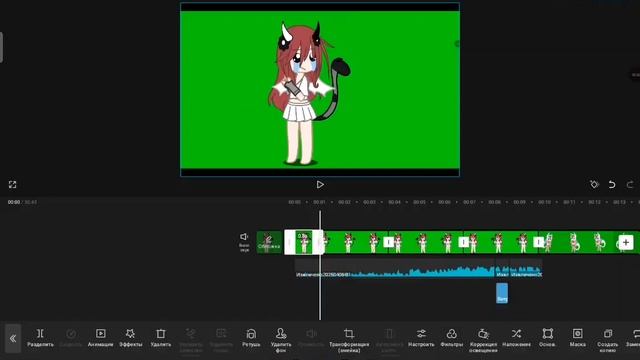Select the long extracted audio waveform track
Viewport: 640px width, 360px height.
coord(394,268)
